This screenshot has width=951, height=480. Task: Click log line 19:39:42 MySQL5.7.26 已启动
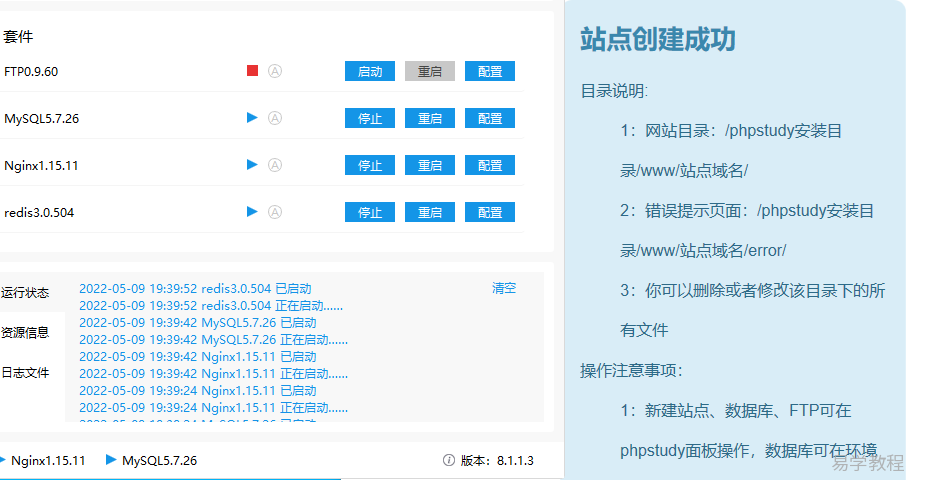coord(198,322)
